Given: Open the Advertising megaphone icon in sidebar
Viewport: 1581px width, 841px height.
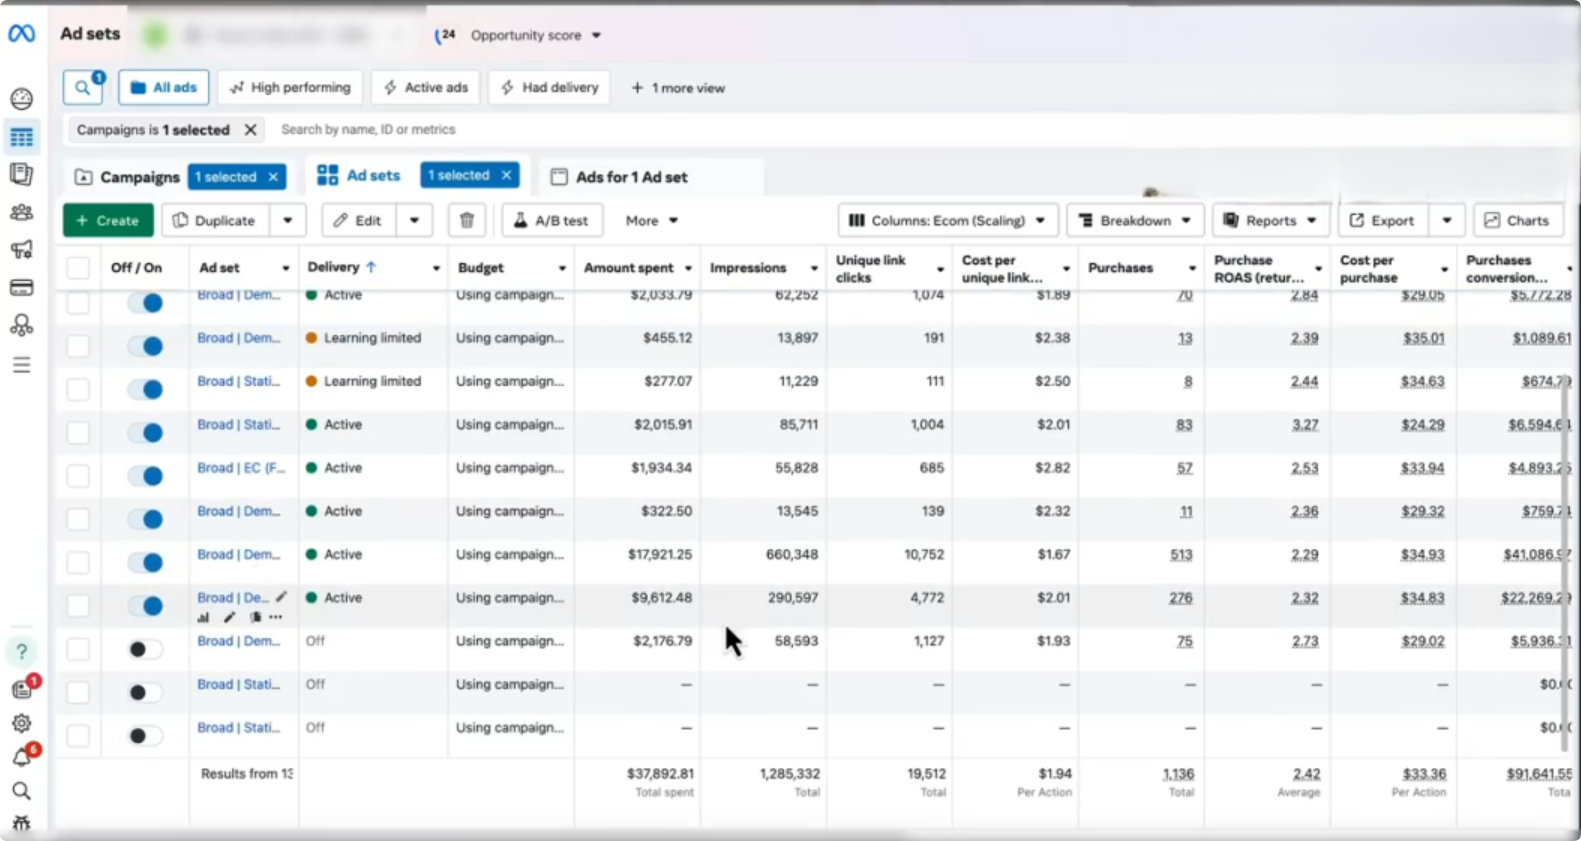Looking at the screenshot, I should click(x=21, y=250).
